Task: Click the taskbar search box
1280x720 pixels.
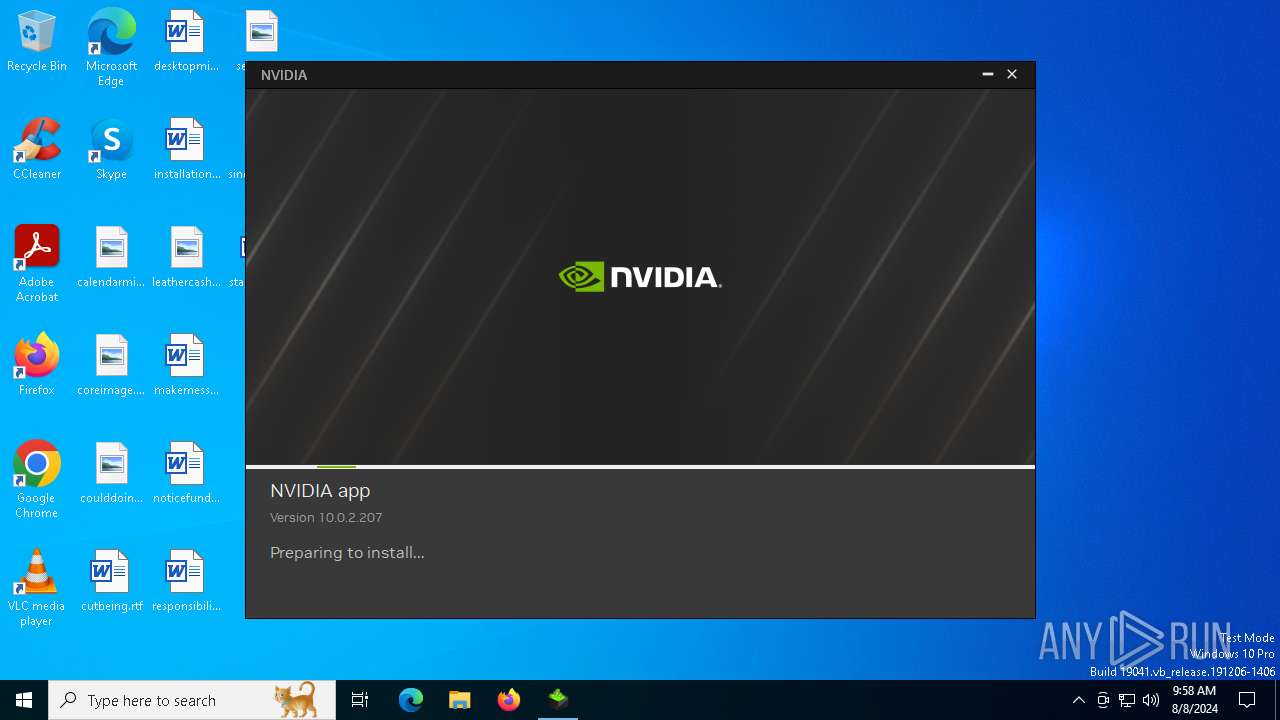Action: coord(192,700)
